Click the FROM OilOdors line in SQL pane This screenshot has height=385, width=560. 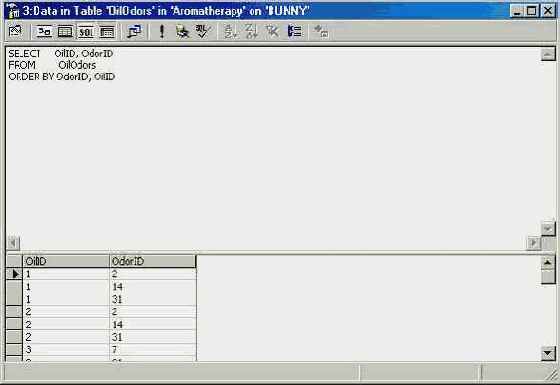pyautogui.click(x=52, y=65)
